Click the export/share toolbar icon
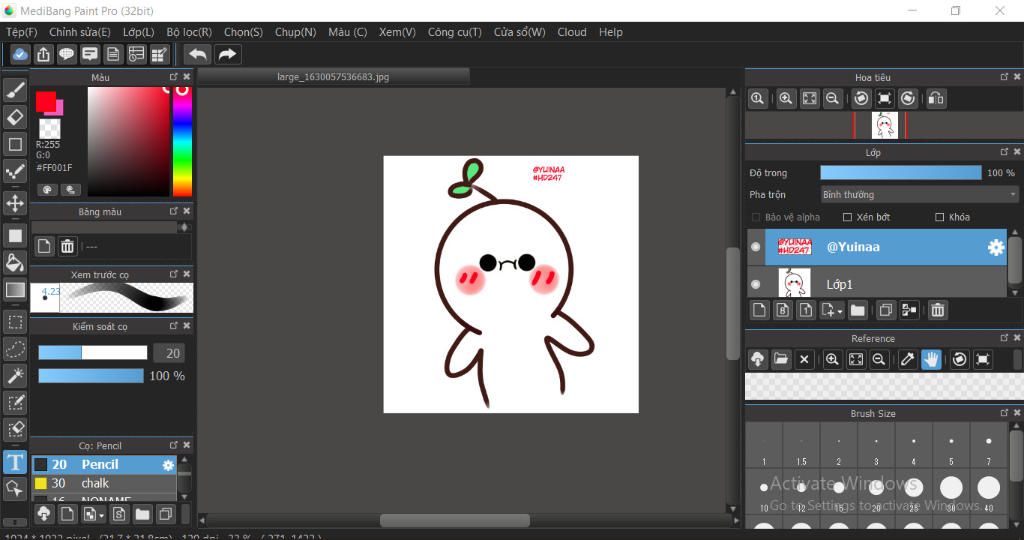 click(43, 54)
